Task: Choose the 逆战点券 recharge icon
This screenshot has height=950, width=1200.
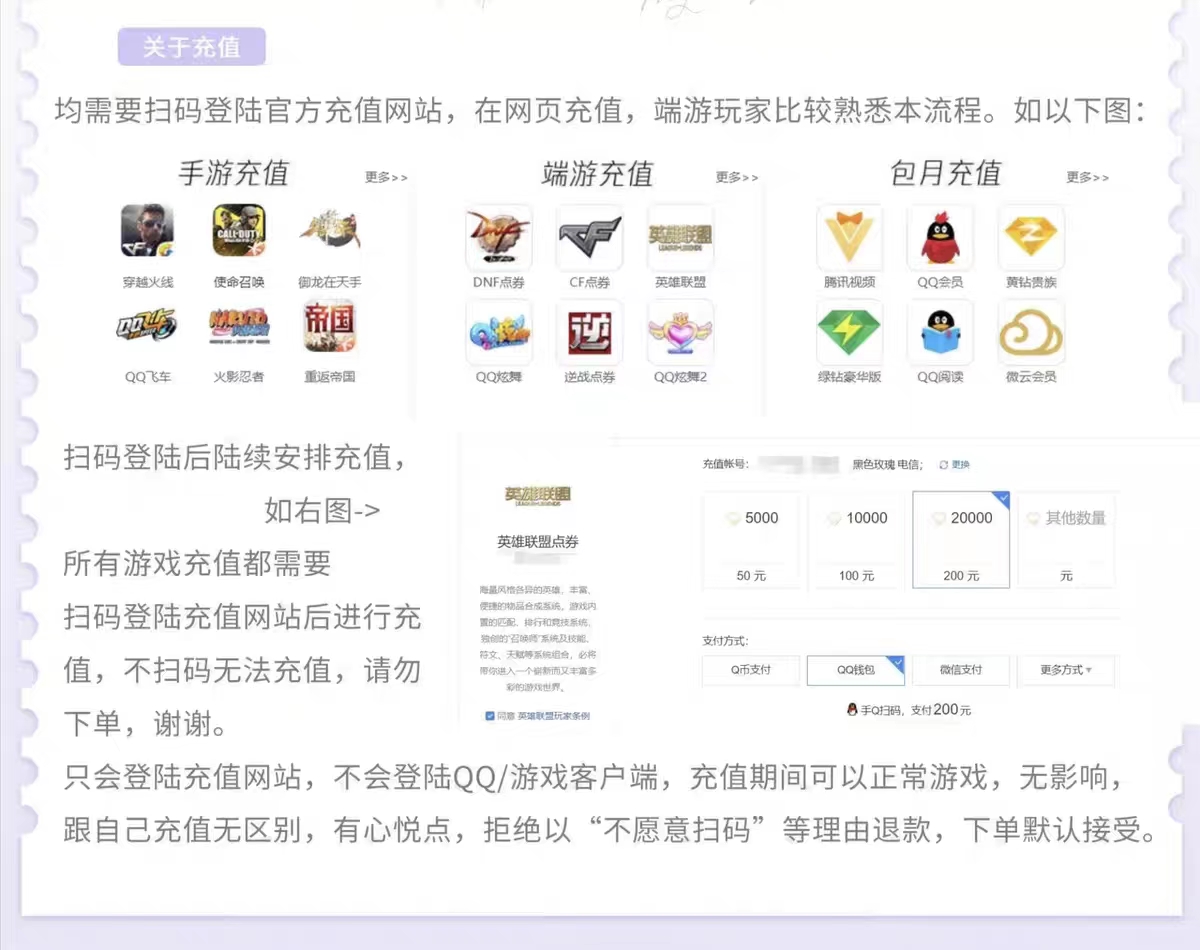Action: pyautogui.click(x=590, y=332)
